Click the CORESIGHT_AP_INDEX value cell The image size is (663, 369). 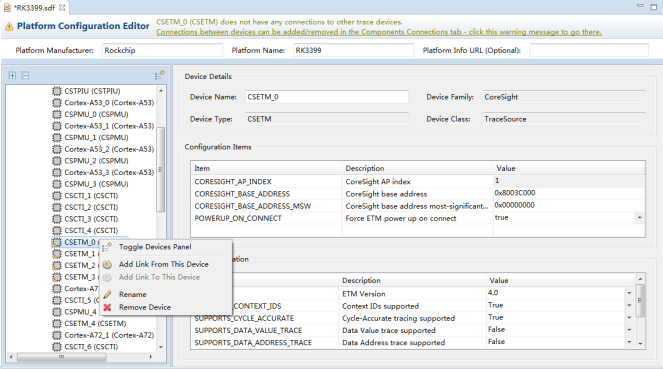(569, 181)
